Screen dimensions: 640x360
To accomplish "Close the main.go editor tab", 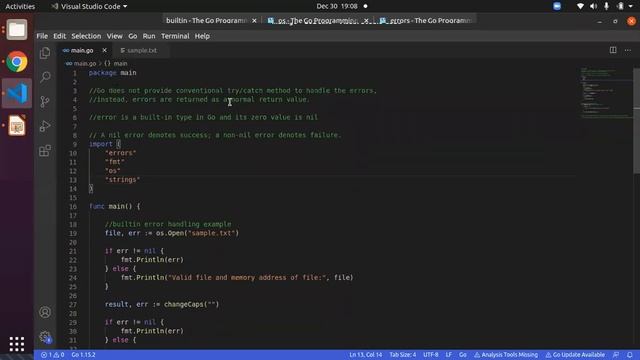I will pos(104,50).
